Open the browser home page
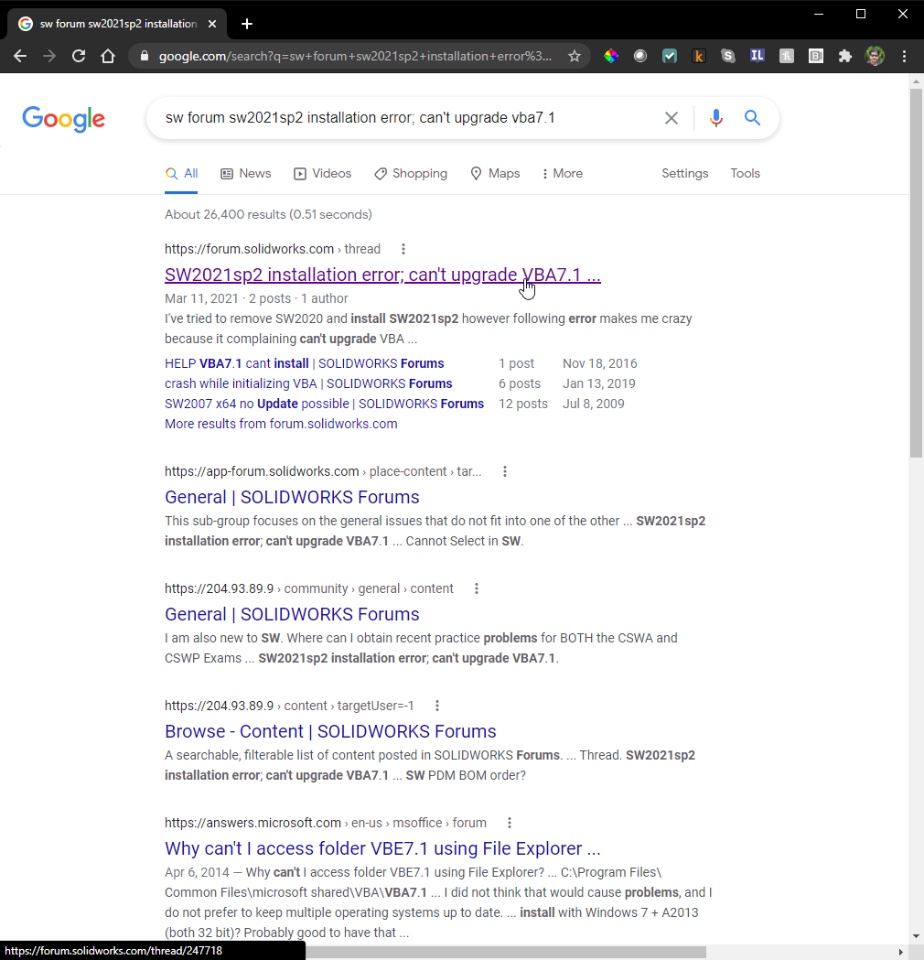924x960 pixels. point(108,56)
